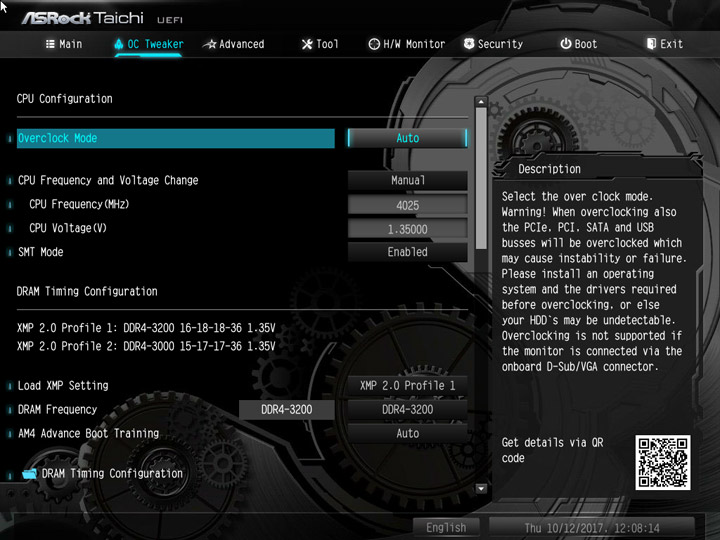Expand DRAM Timing Configuration submenu
The width and height of the screenshot is (720, 540).
112,473
